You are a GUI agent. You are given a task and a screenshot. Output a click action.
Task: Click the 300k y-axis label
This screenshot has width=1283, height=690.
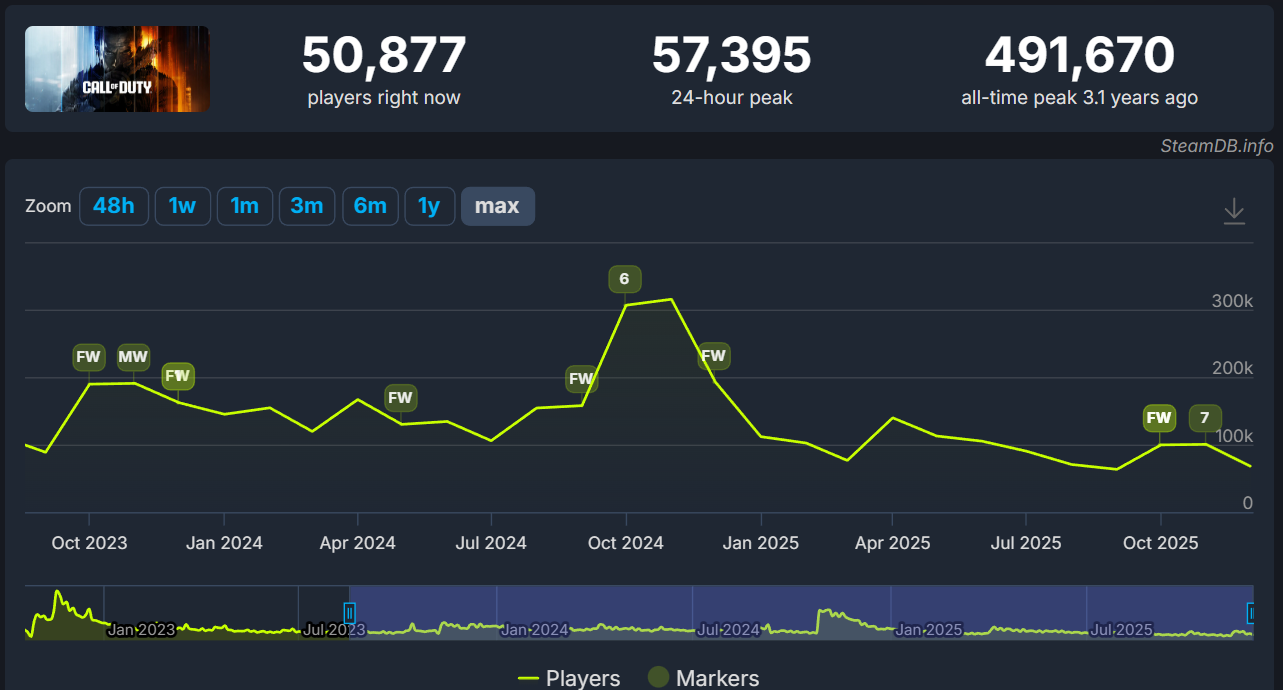pos(1232,302)
